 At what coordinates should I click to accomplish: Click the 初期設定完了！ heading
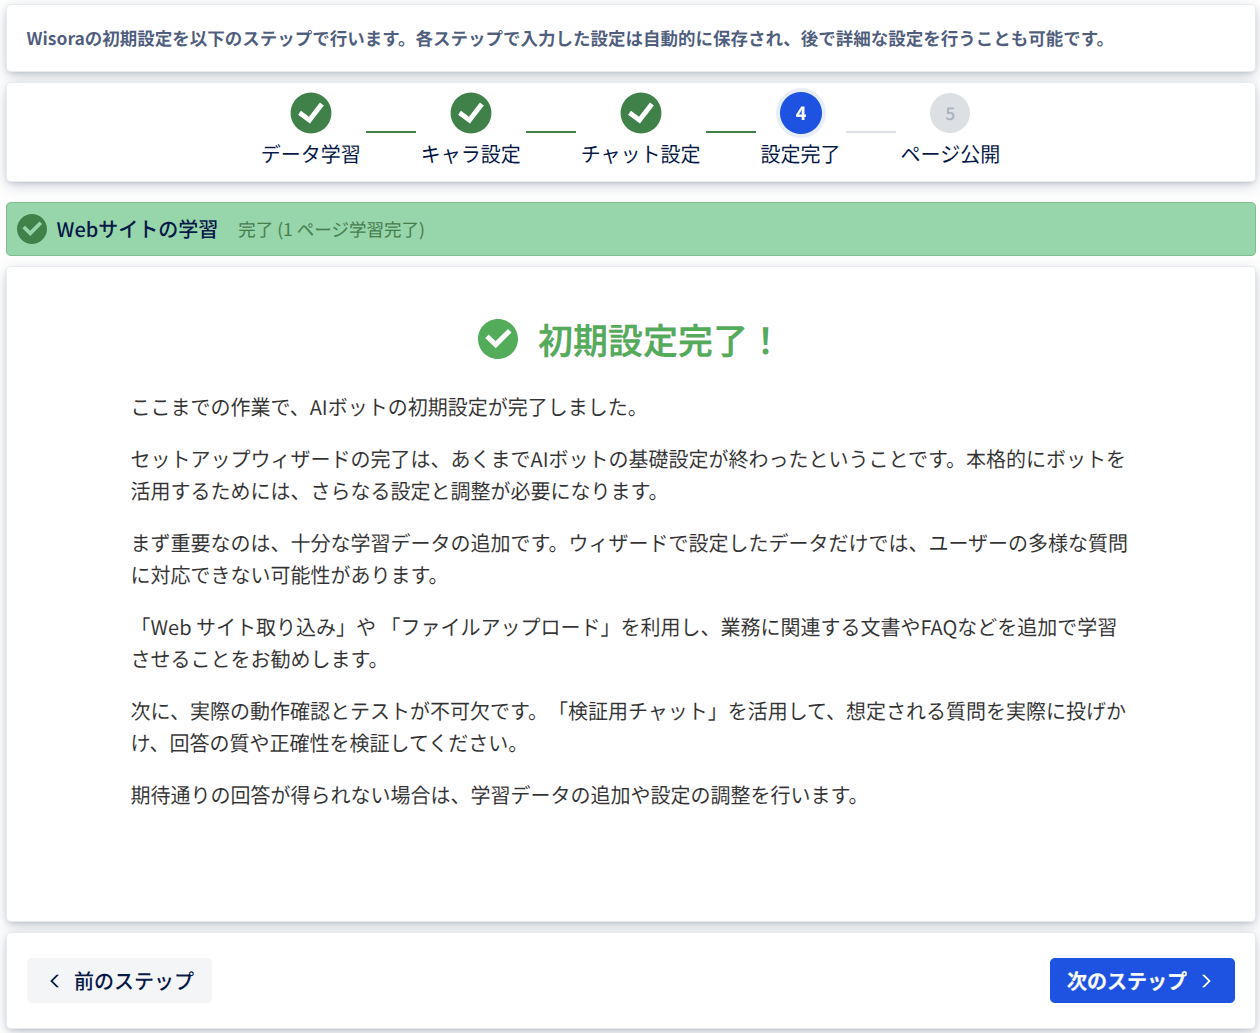[656, 341]
